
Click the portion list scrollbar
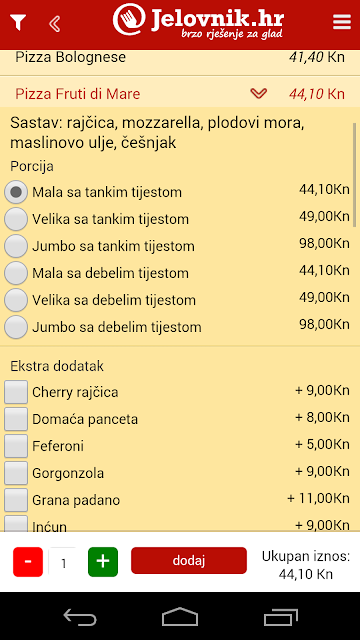355,175
